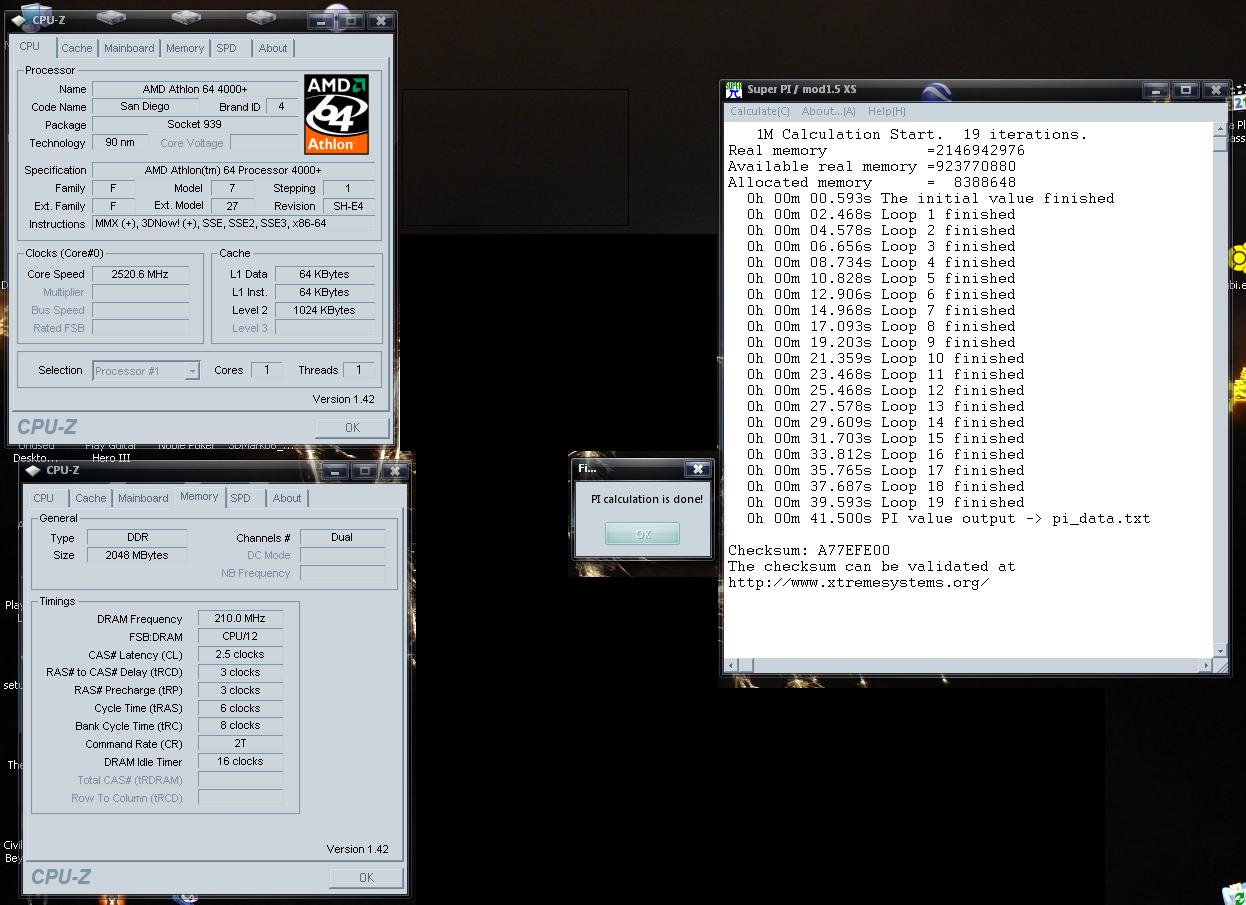Click the Command Rate value 2T
Screen dimensions: 1246x905
click(x=241, y=744)
